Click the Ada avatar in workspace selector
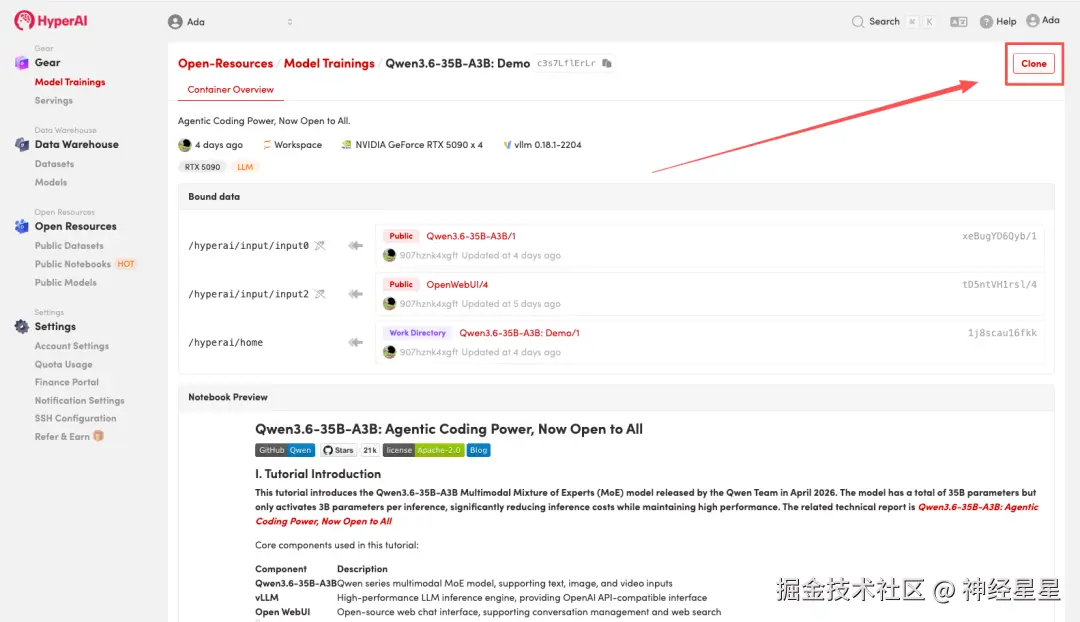The height and width of the screenshot is (622, 1080). tap(176, 22)
